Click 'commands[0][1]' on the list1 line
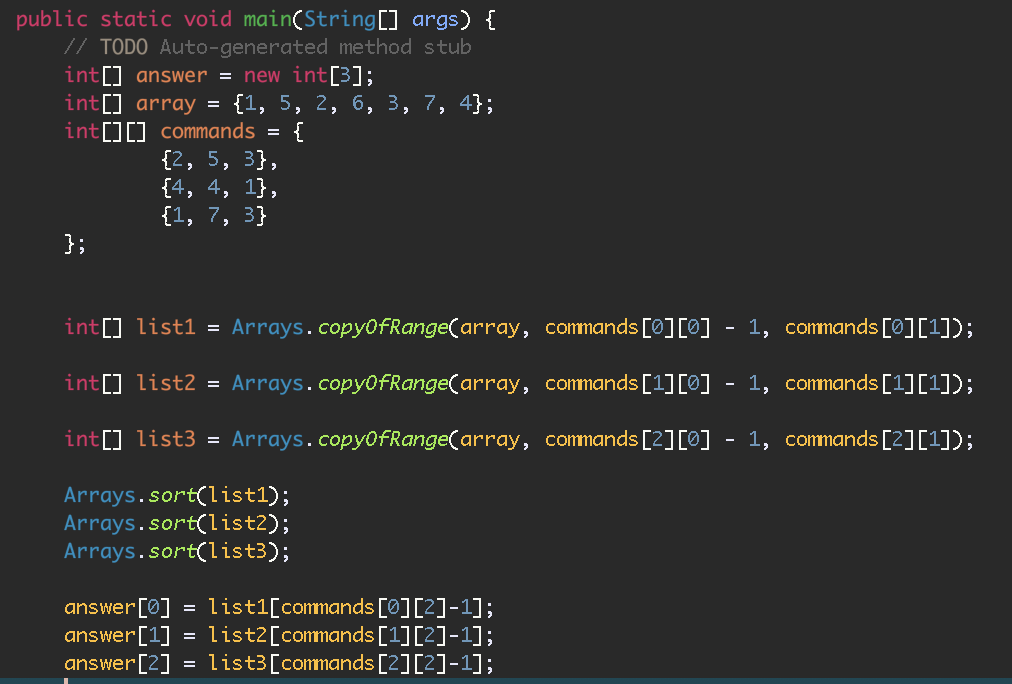 [x=867, y=328]
